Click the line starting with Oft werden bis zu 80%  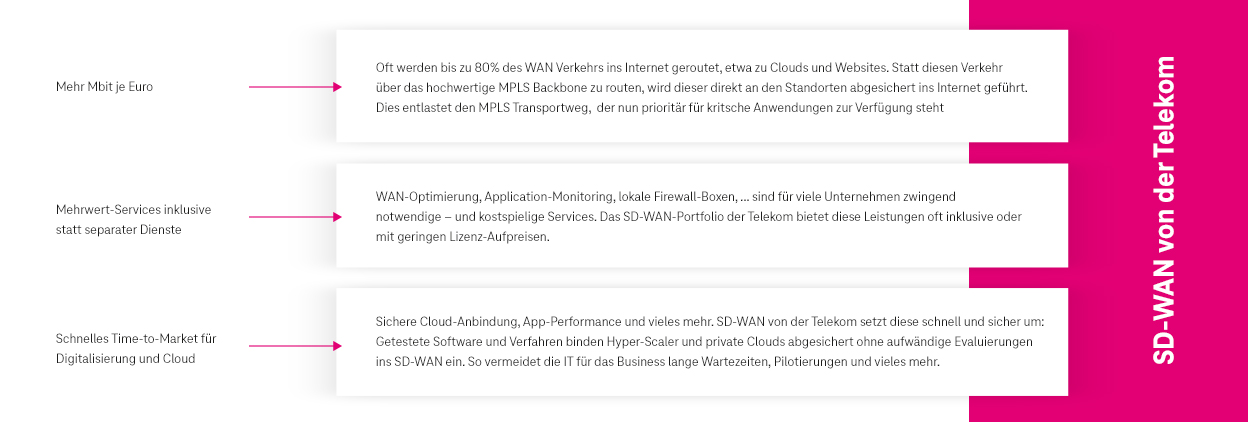click(x=700, y=68)
